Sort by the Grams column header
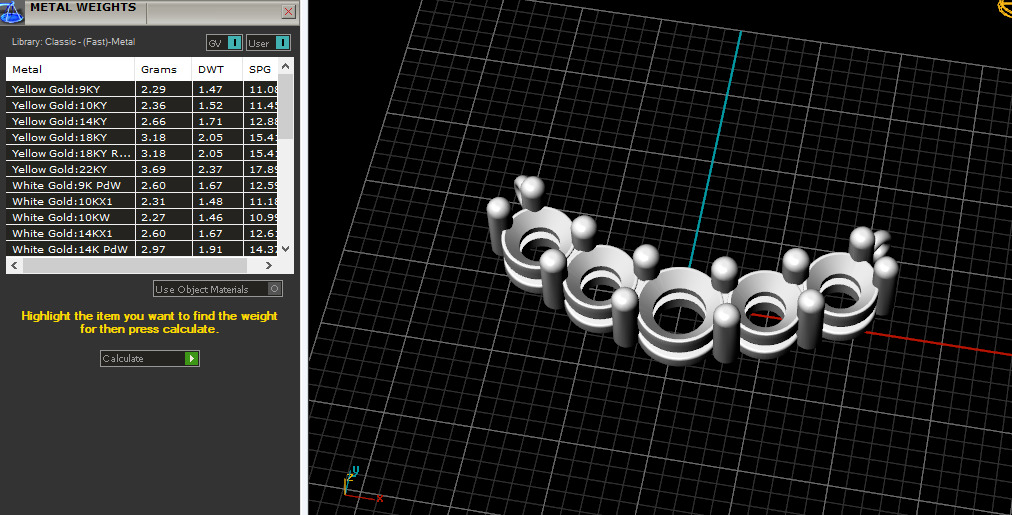This screenshot has height=515, width=1012. pyautogui.click(x=163, y=69)
